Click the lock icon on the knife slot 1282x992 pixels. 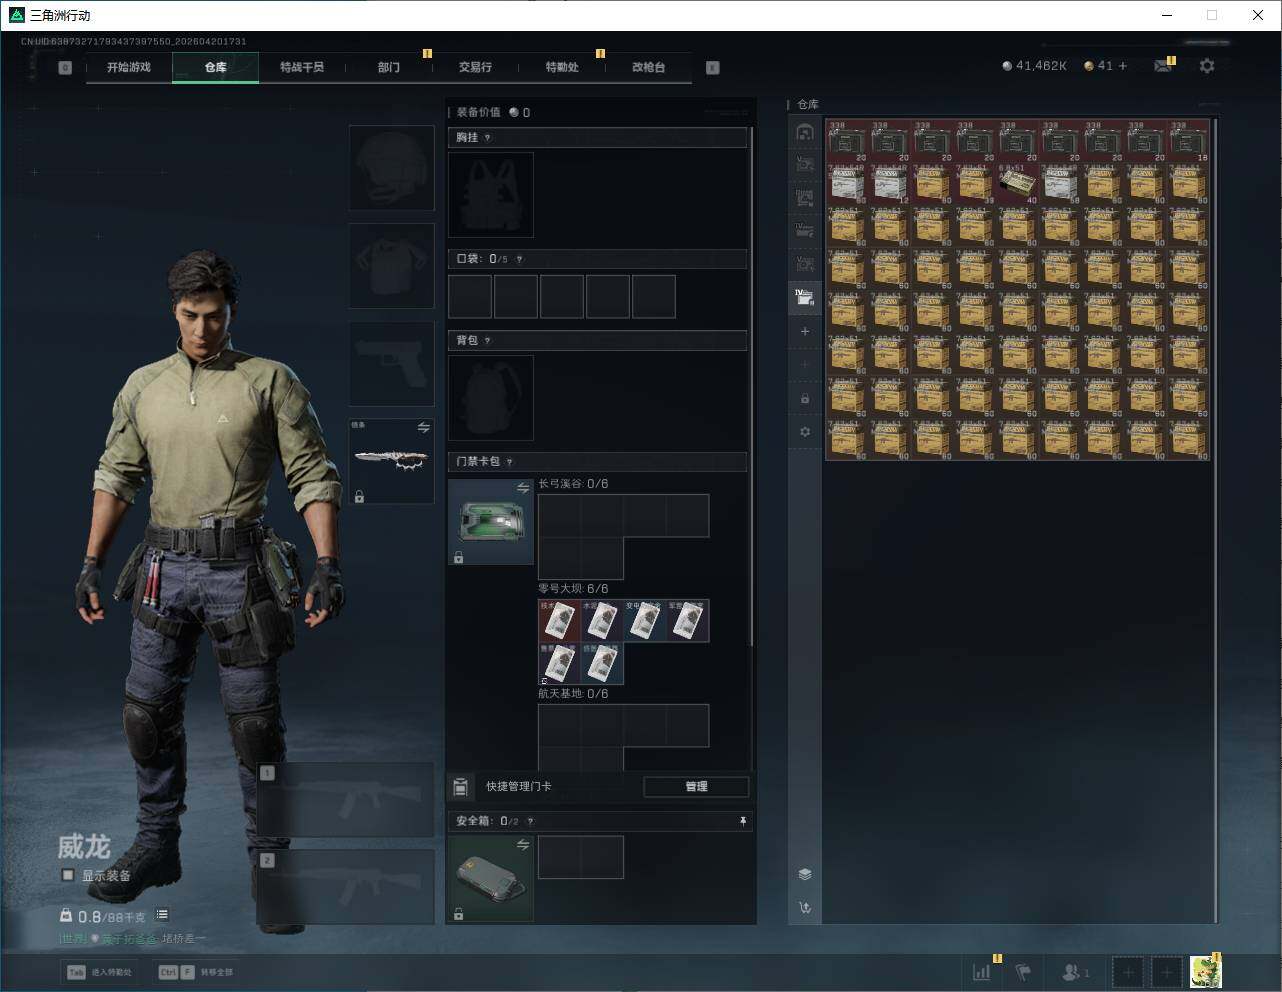click(359, 496)
